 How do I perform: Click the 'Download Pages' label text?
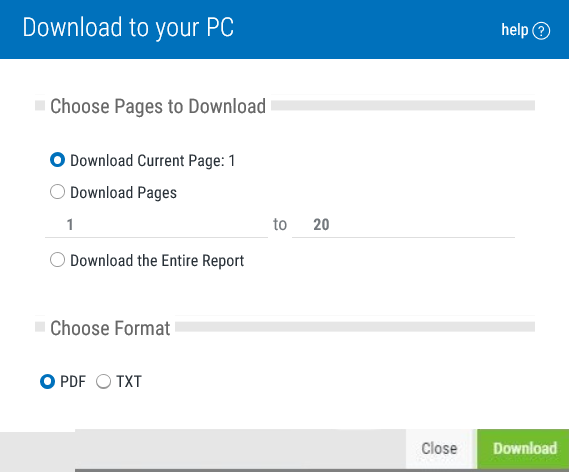coord(123,193)
